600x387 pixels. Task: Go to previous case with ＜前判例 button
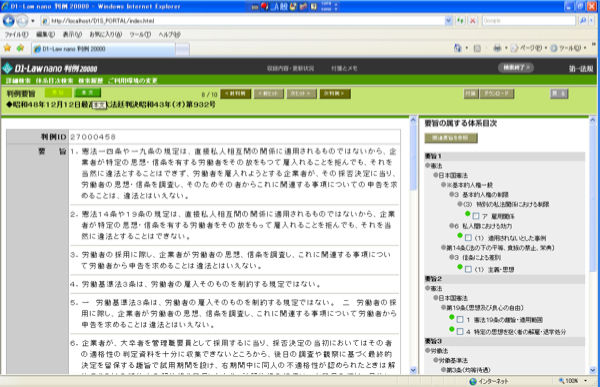click(236, 94)
